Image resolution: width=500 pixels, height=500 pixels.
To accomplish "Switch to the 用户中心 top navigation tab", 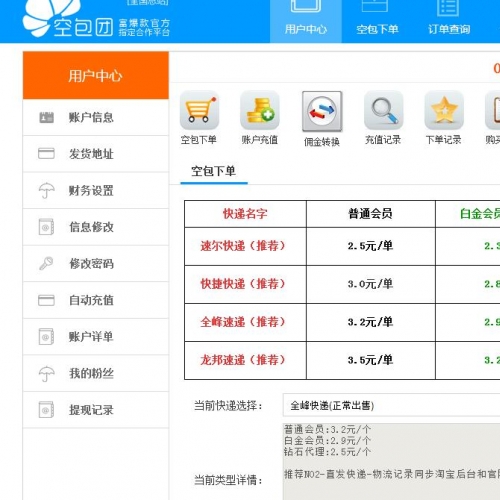I will click(x=306, y=21).
